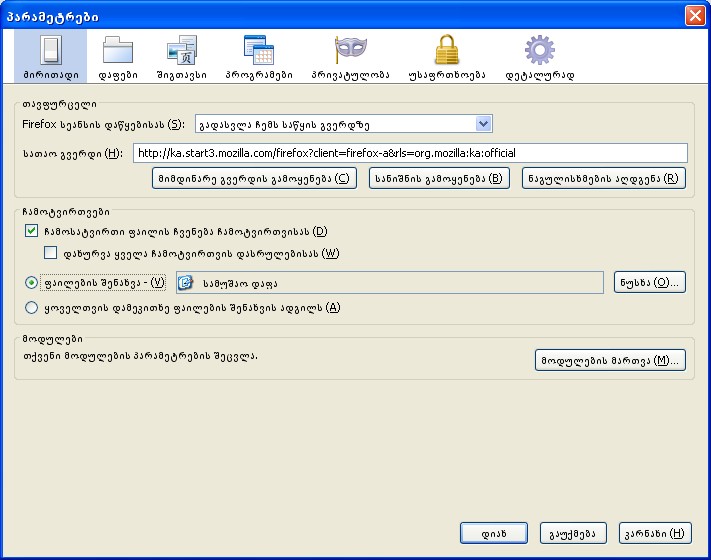Screen dimensions: 711x560
Task: Click Use Current Page (C) button
Action: 254,178
